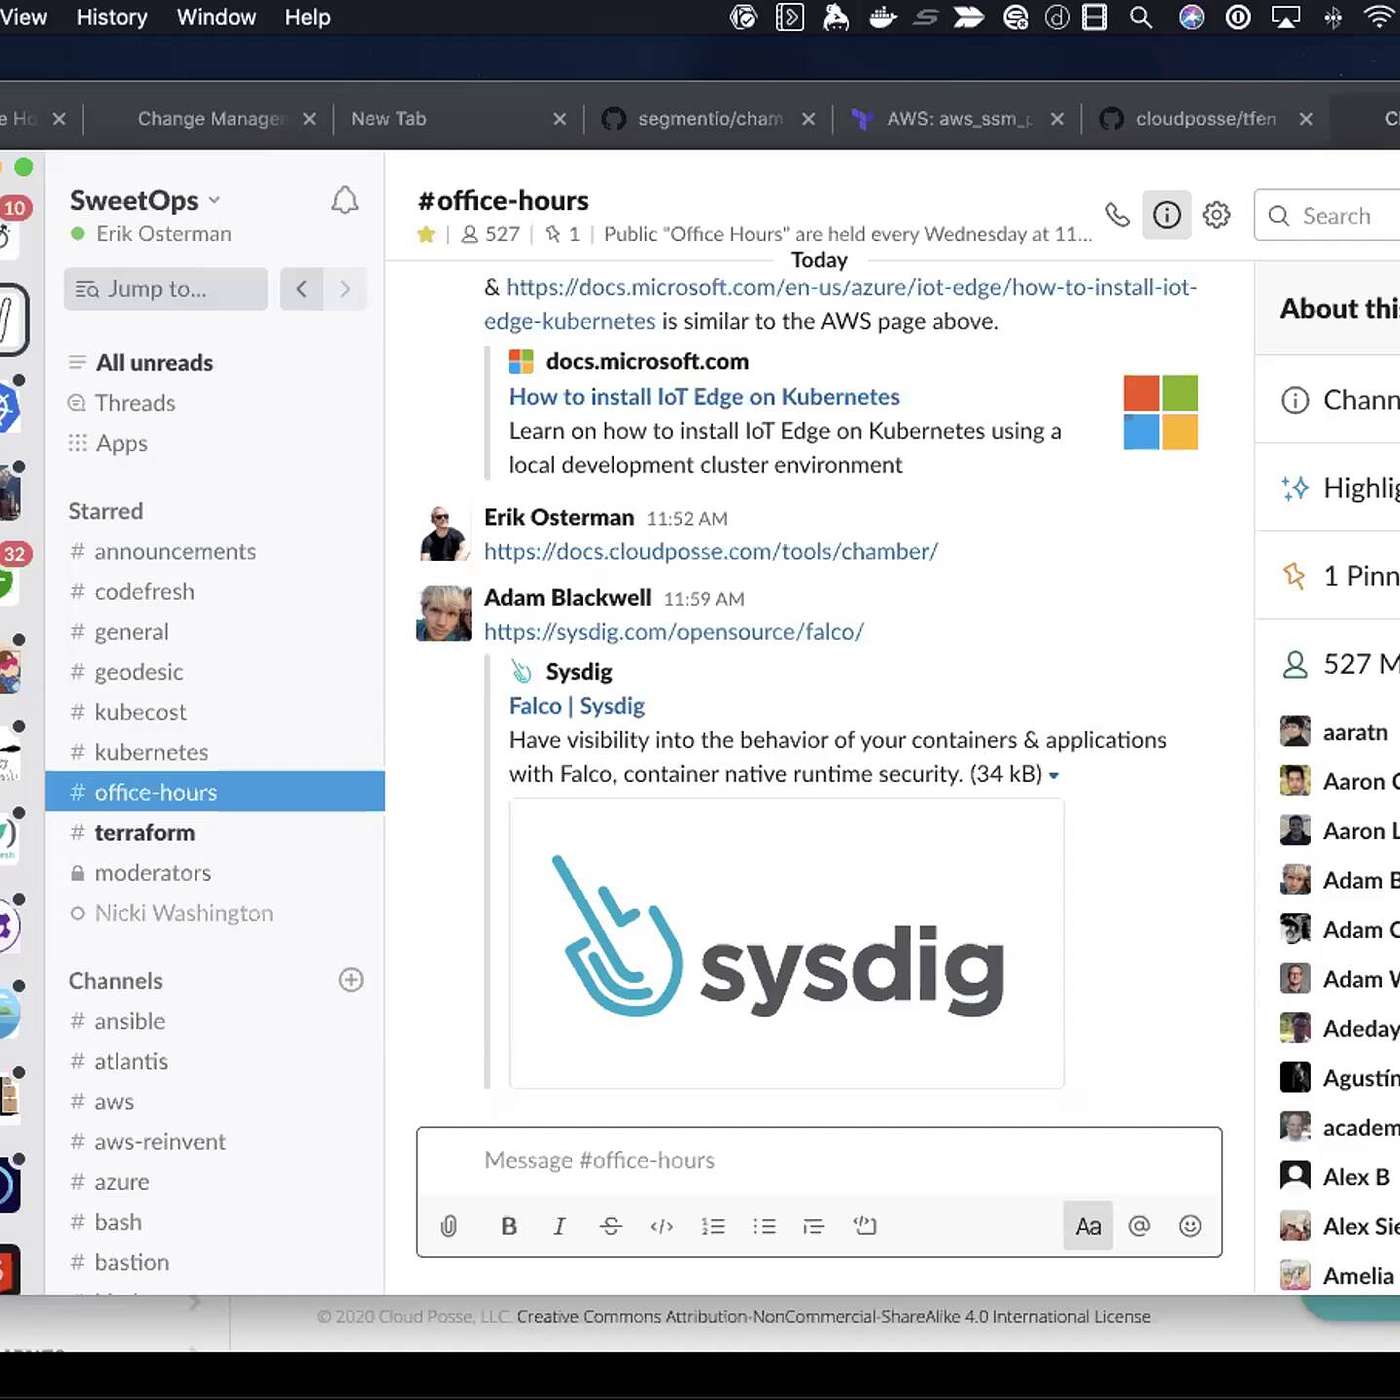Open How to install IoT Edge link
Image resolution: width=1400 pixels, height=1400 pixels.
[x=704, y=397]
